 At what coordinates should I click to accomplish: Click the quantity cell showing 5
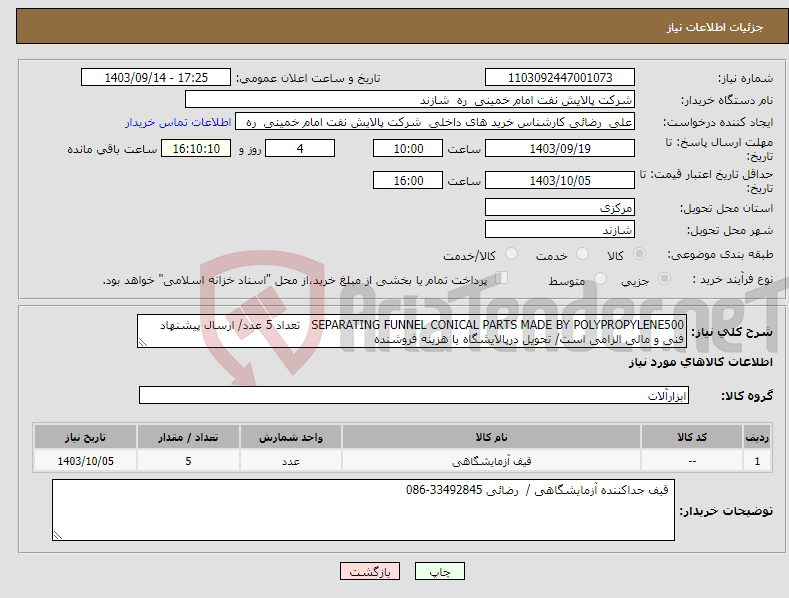pyautogui.click(x=188, y=461)
